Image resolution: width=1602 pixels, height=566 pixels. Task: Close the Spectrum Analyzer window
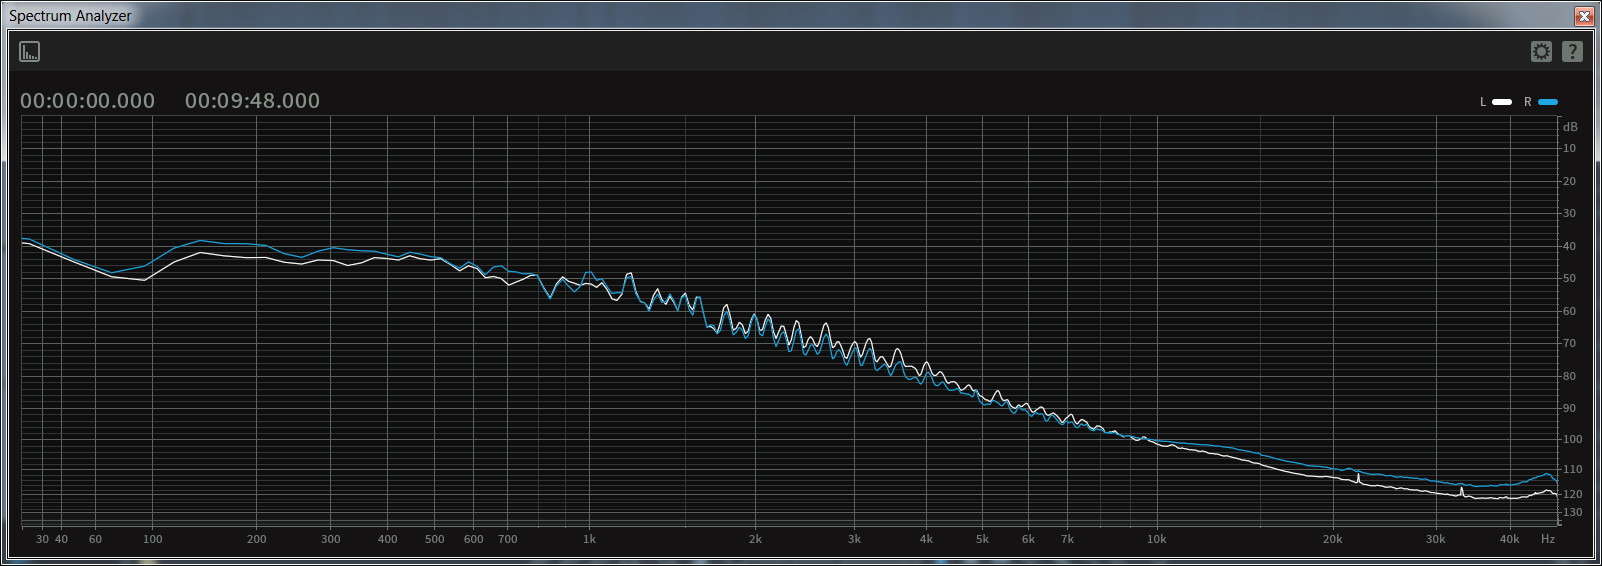click(1583, 16)
